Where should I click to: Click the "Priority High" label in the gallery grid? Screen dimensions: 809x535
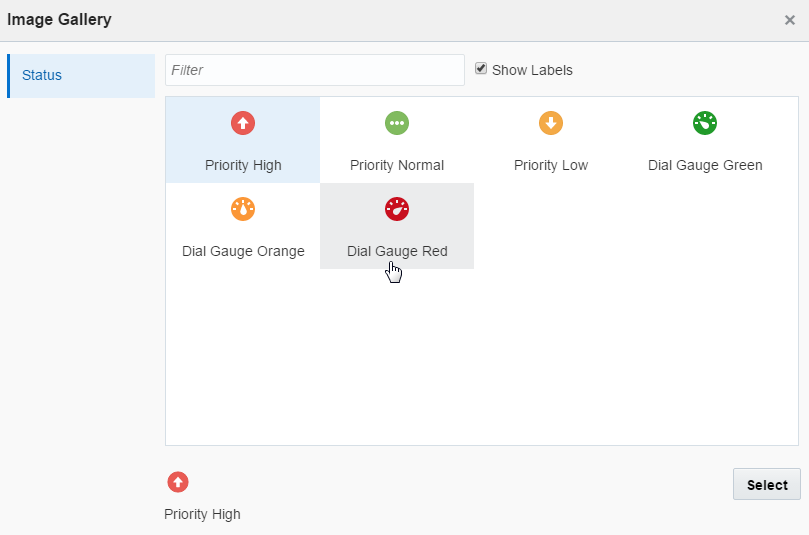click(243, 165)
